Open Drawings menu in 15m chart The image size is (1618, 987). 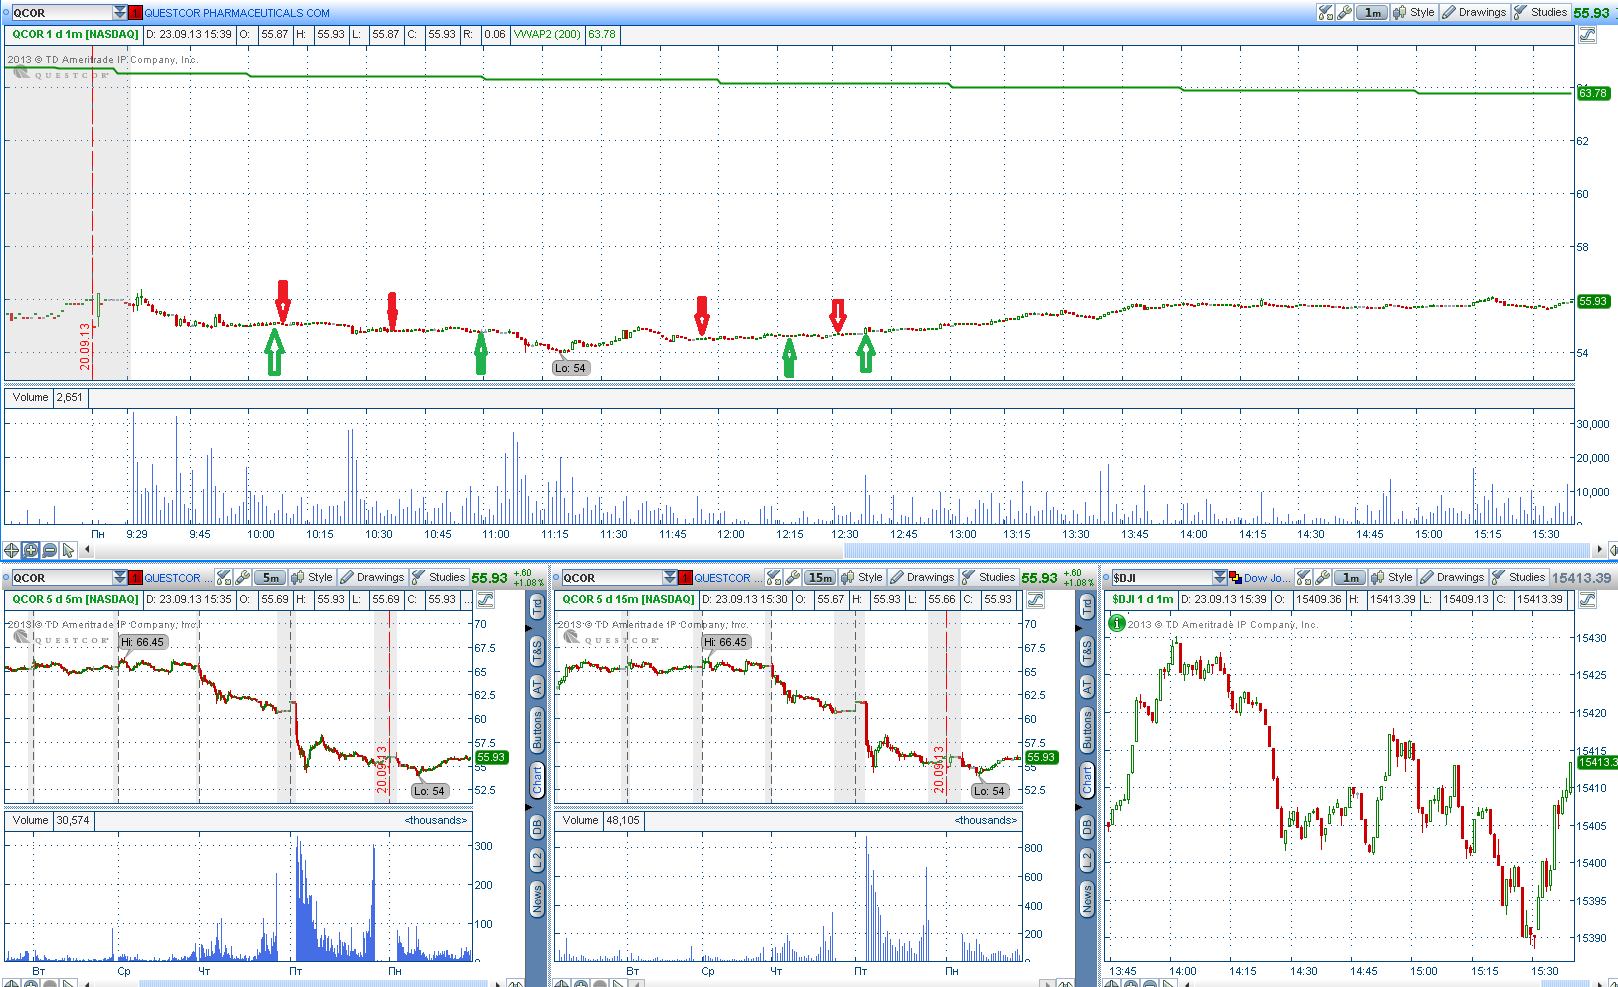pos(922,578)
